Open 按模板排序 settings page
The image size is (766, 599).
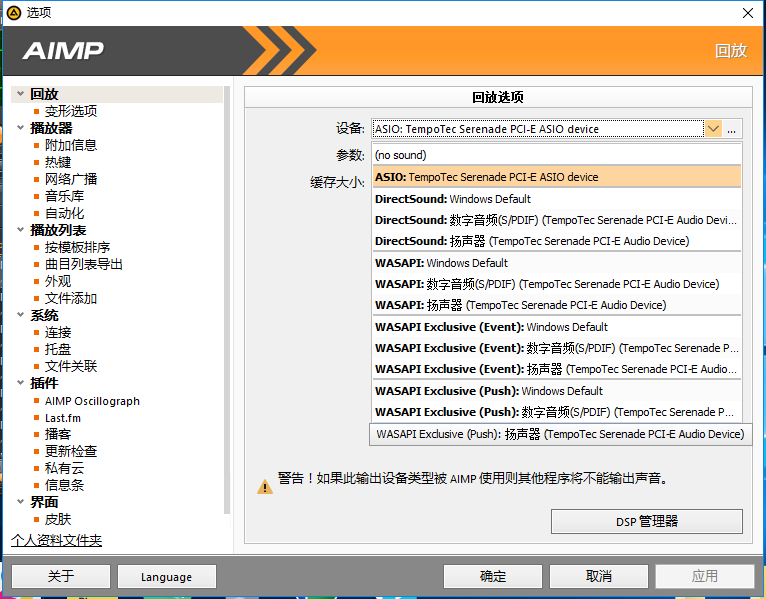(77, 247)
